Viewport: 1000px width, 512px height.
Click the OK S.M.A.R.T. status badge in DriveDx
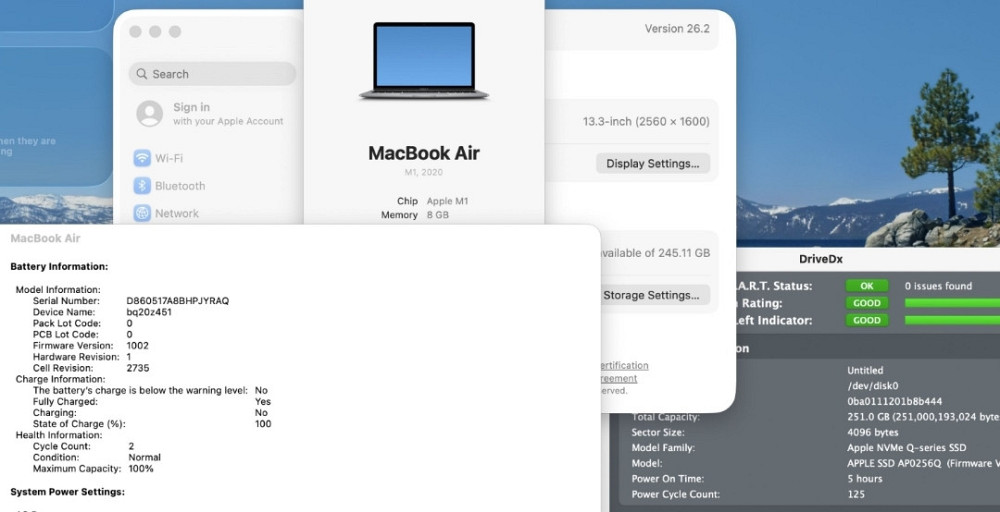click(867, 286)
